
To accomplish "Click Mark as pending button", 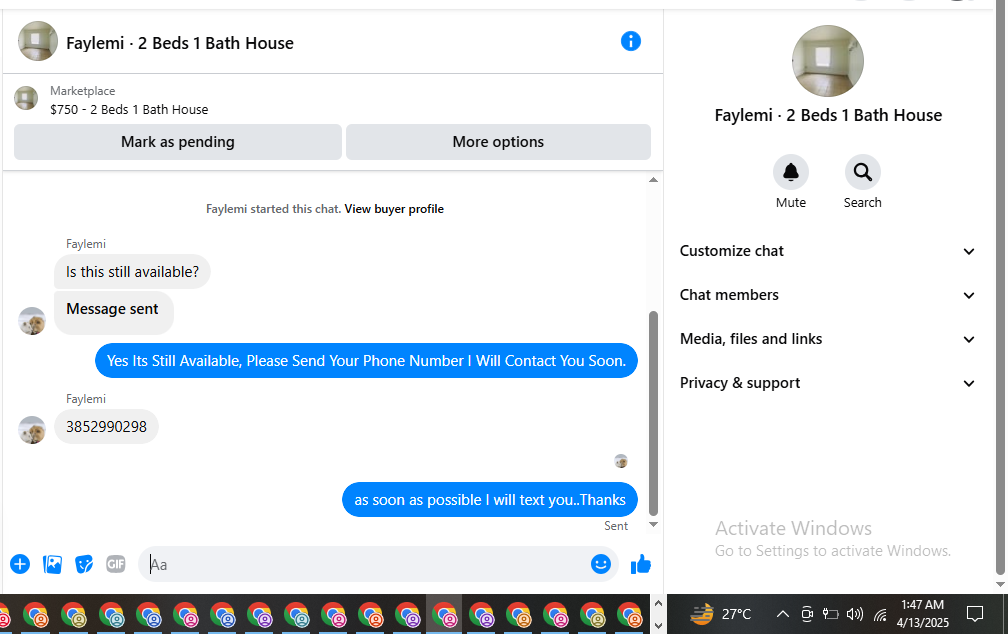I will [x=178, y=141].
